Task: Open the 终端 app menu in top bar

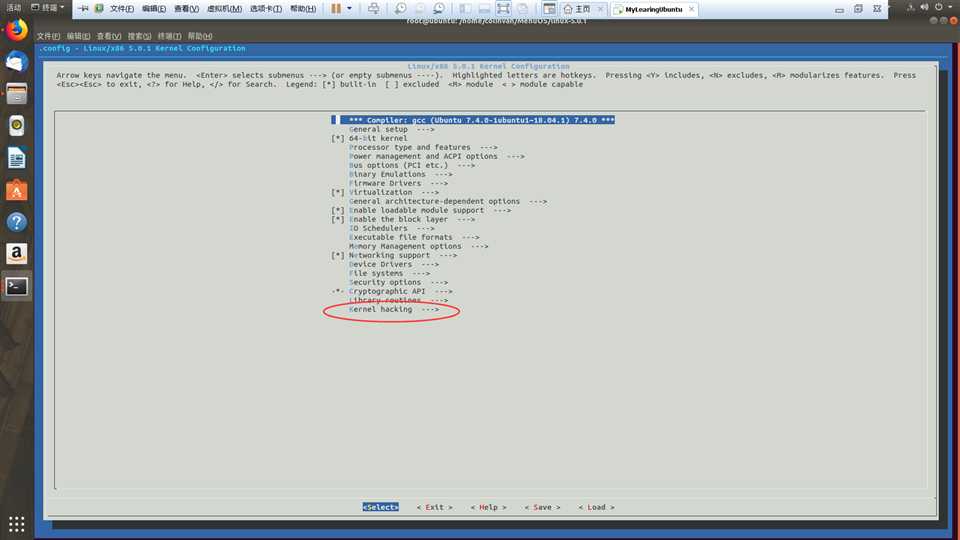Action: [47, 7]
